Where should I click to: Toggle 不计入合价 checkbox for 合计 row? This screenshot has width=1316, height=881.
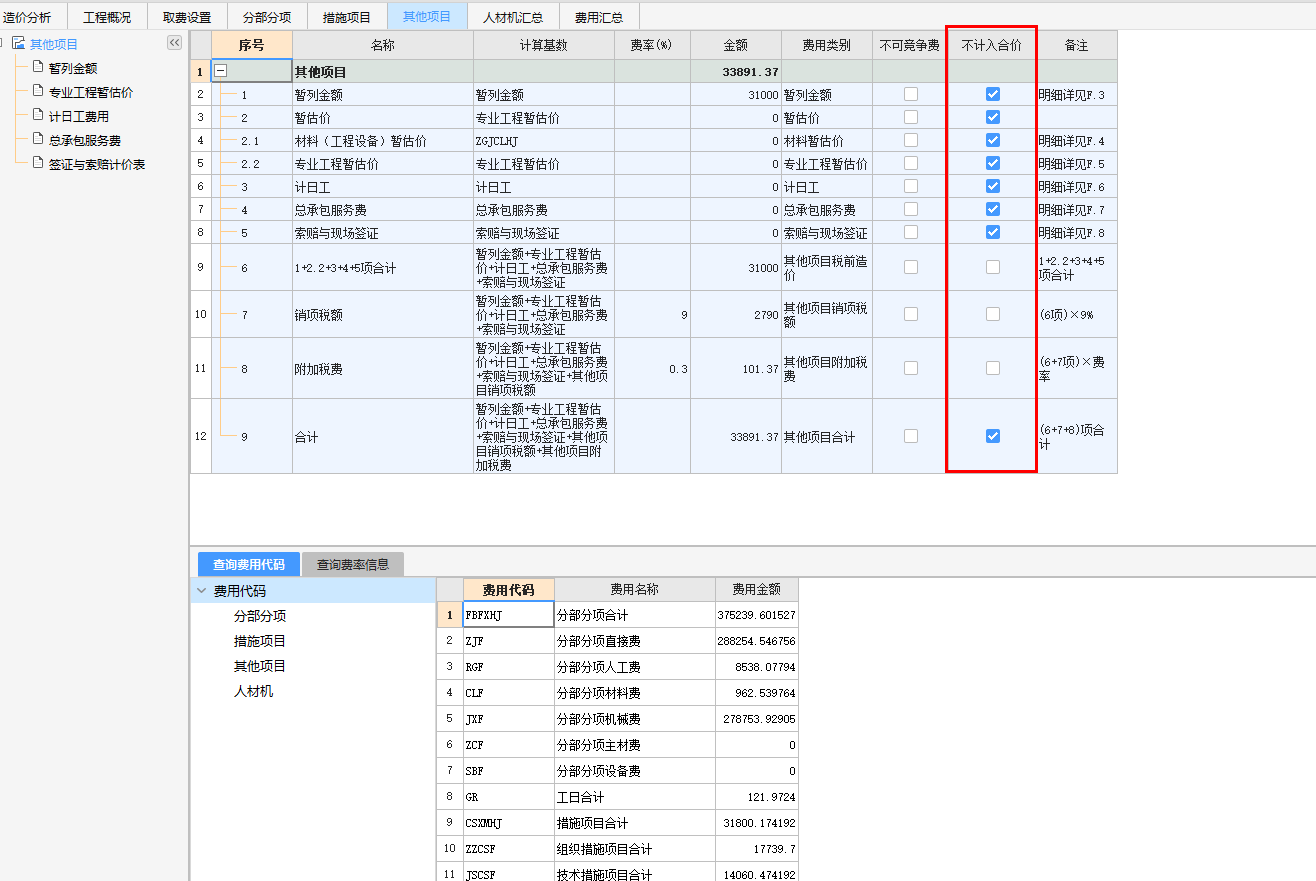[992, 436]
